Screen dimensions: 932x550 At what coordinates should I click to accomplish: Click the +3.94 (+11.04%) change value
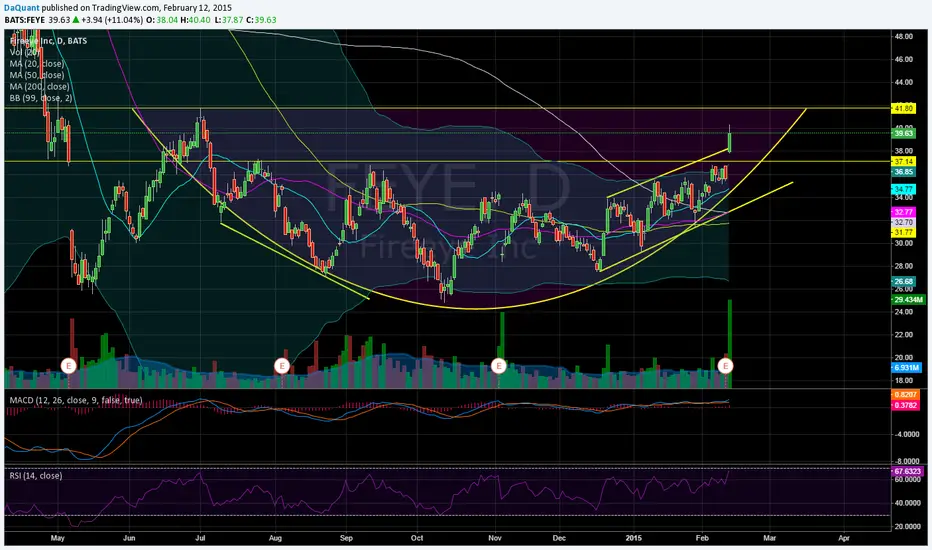tap(112, 20)
